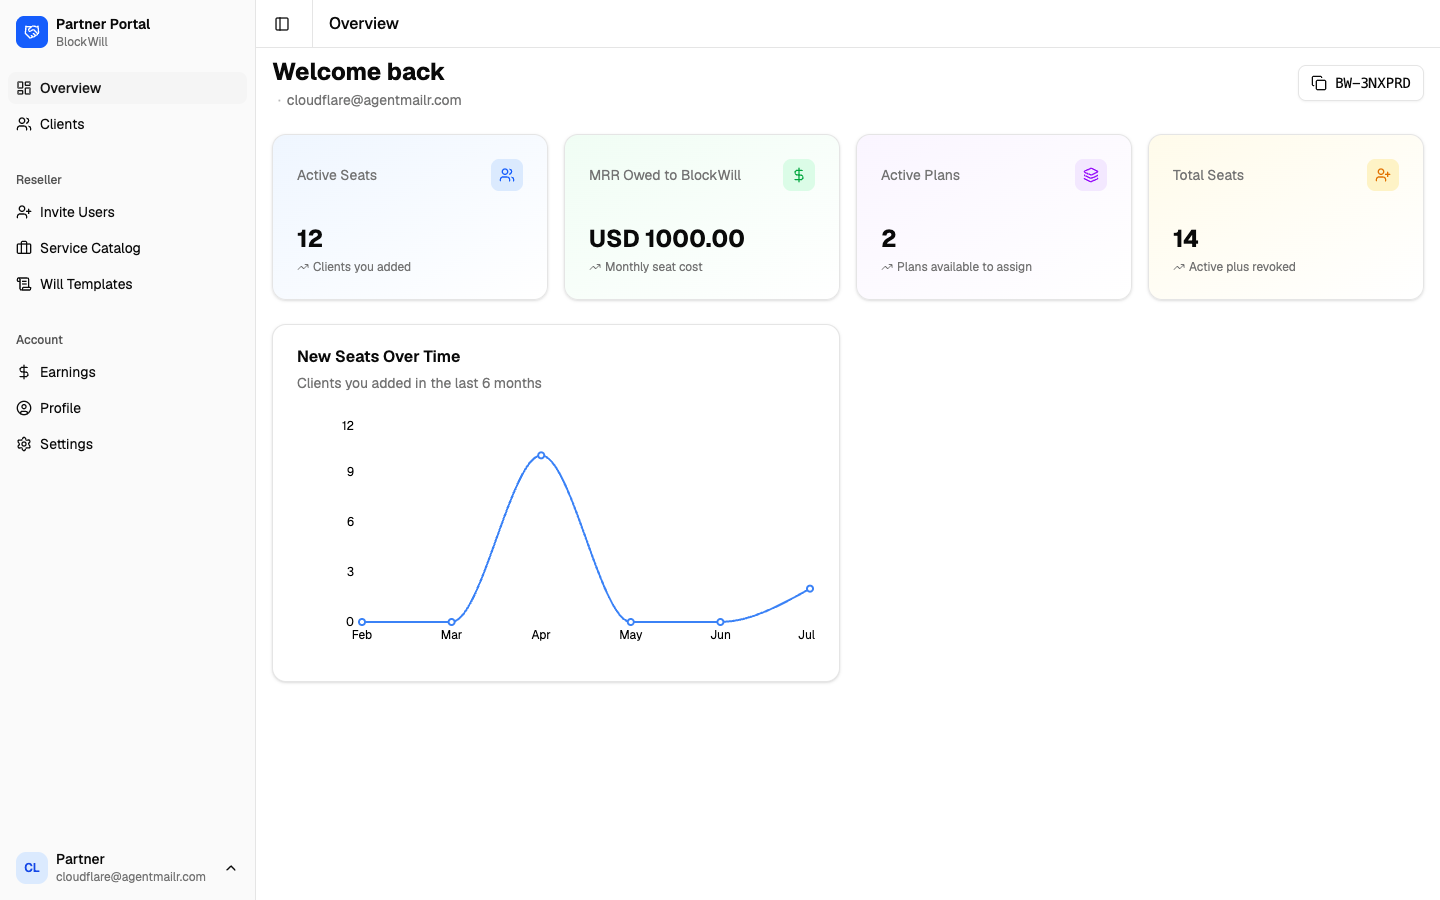Open the Service Catalog

[x=127, y=248]
